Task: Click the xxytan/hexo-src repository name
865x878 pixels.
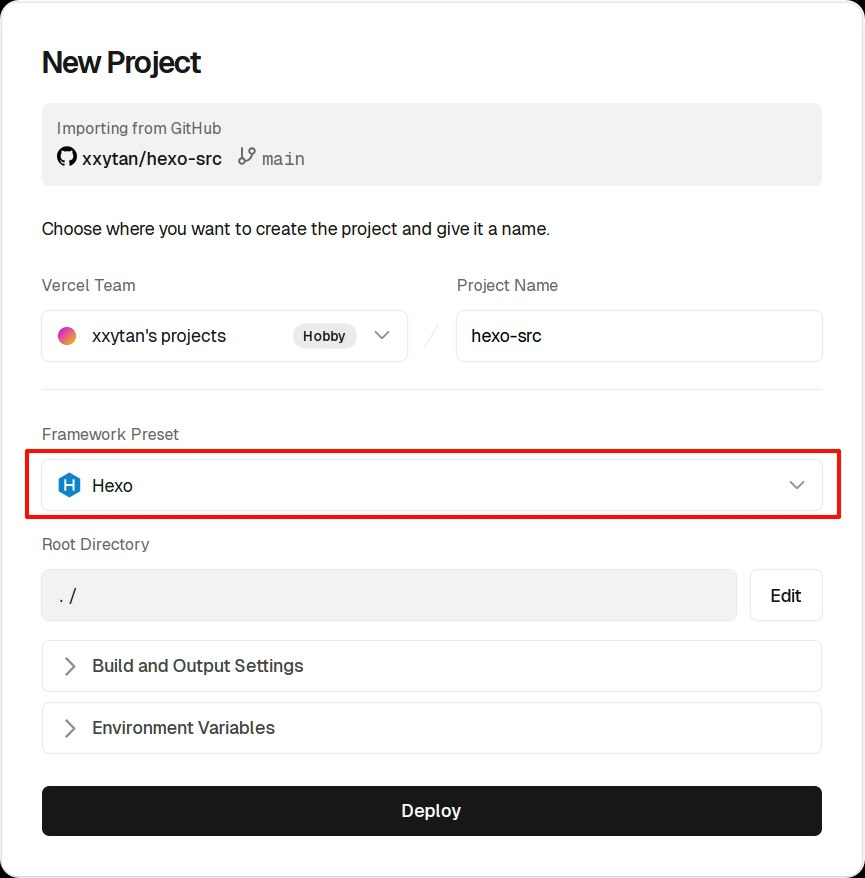Action: tap(152, 158)
